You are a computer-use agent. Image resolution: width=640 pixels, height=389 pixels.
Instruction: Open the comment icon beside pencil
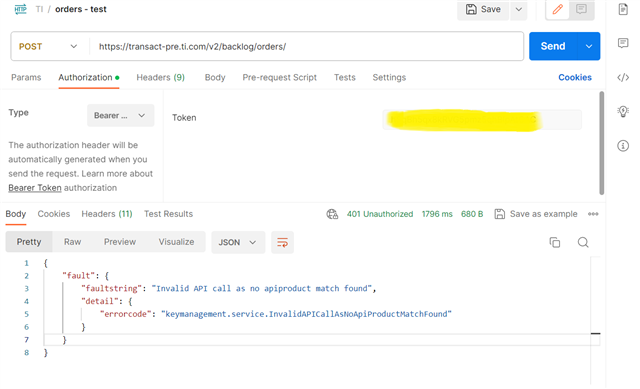(x=581, y=9)
